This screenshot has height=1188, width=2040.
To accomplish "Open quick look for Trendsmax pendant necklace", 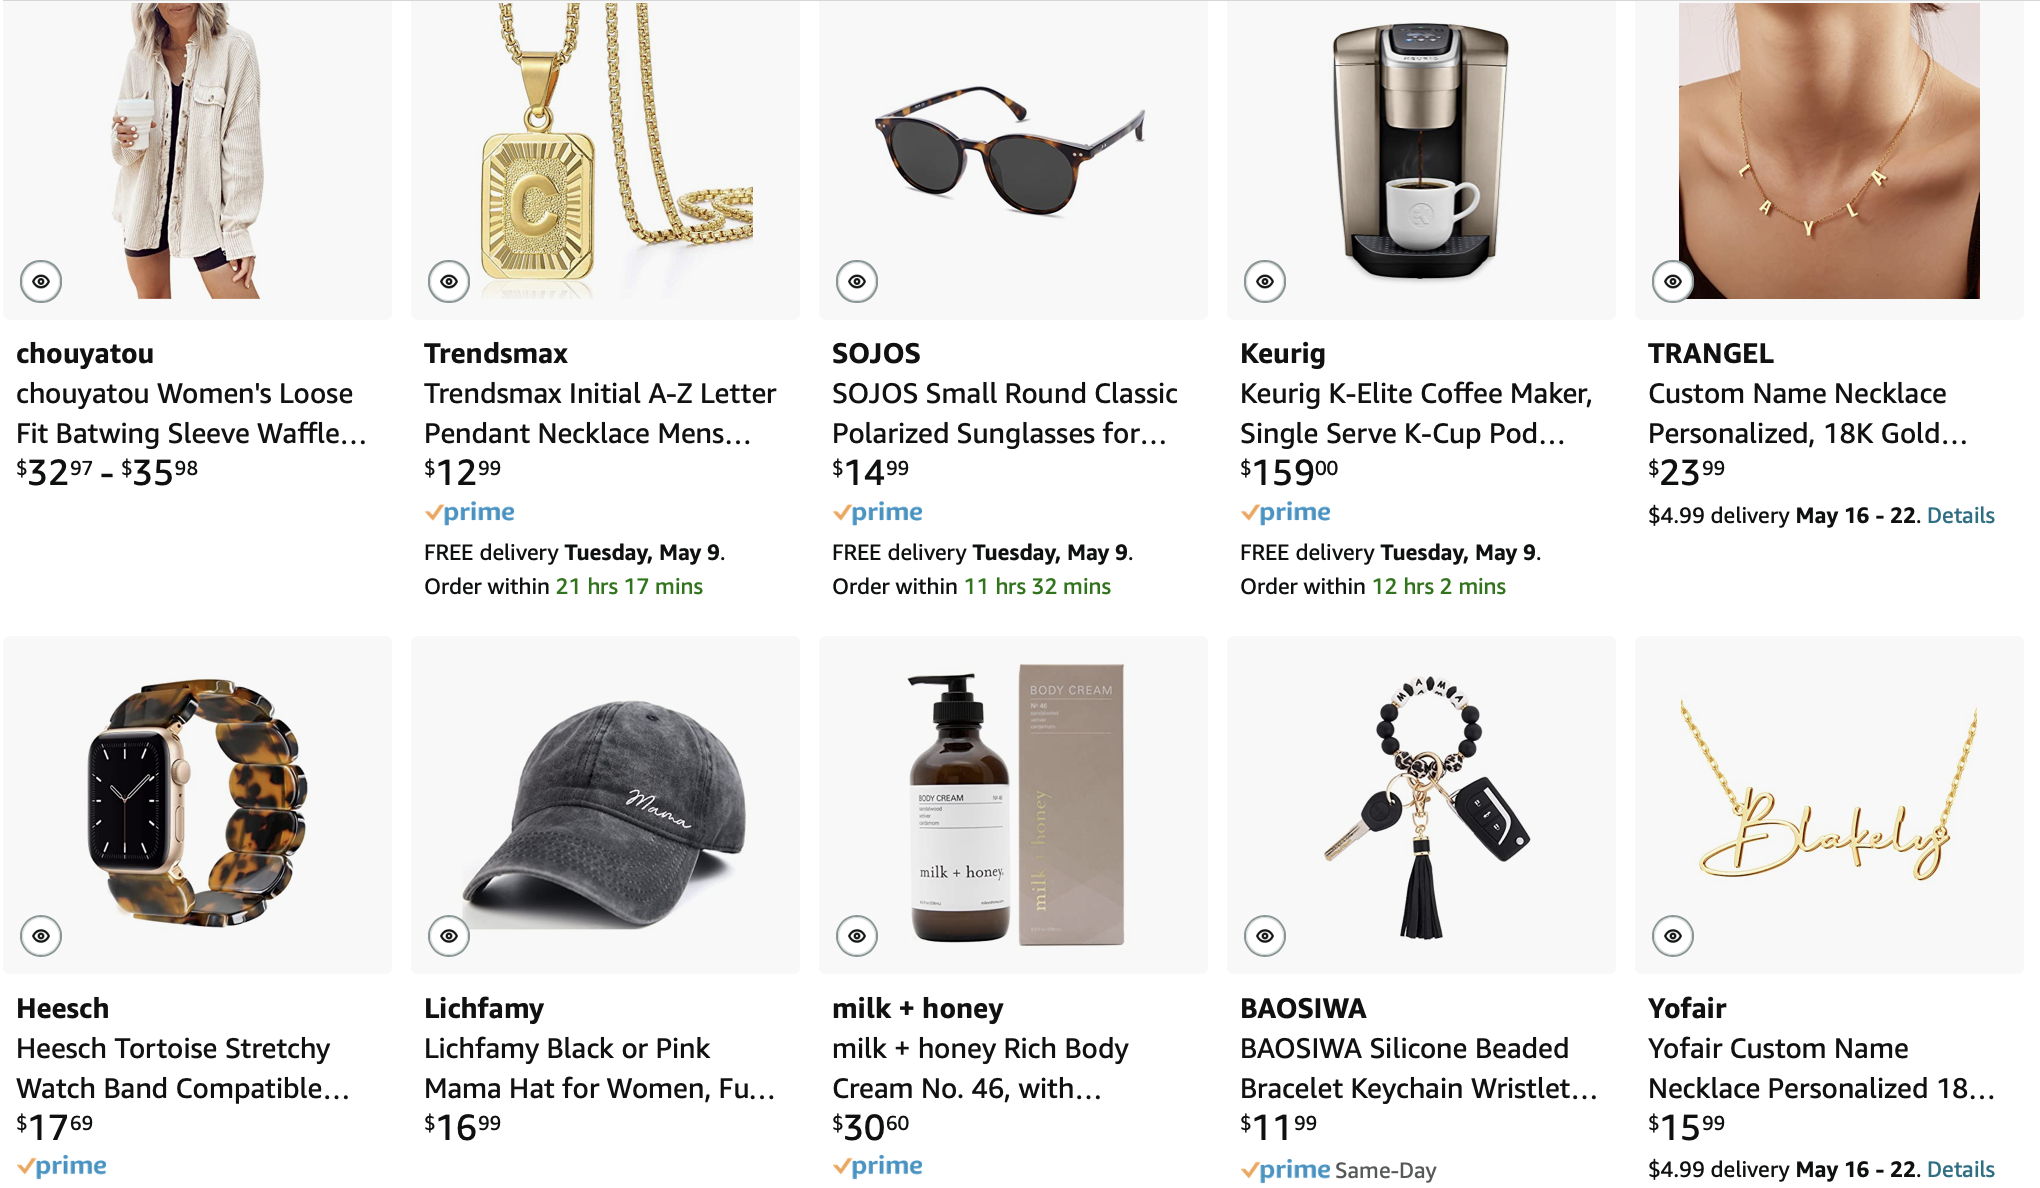I will [449, 281].
